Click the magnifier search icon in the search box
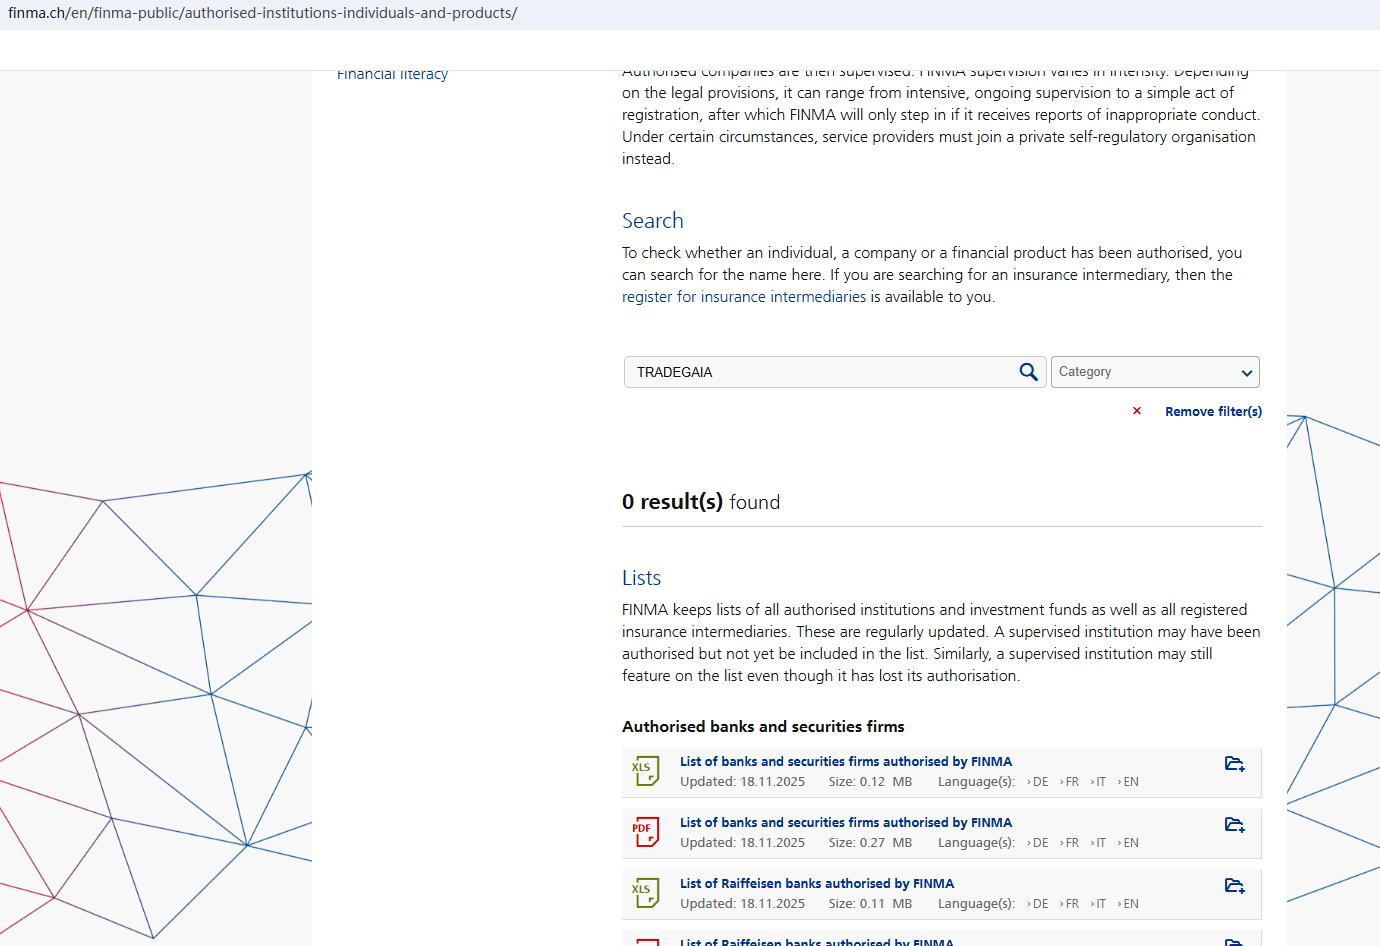 tap(1028, 372)
